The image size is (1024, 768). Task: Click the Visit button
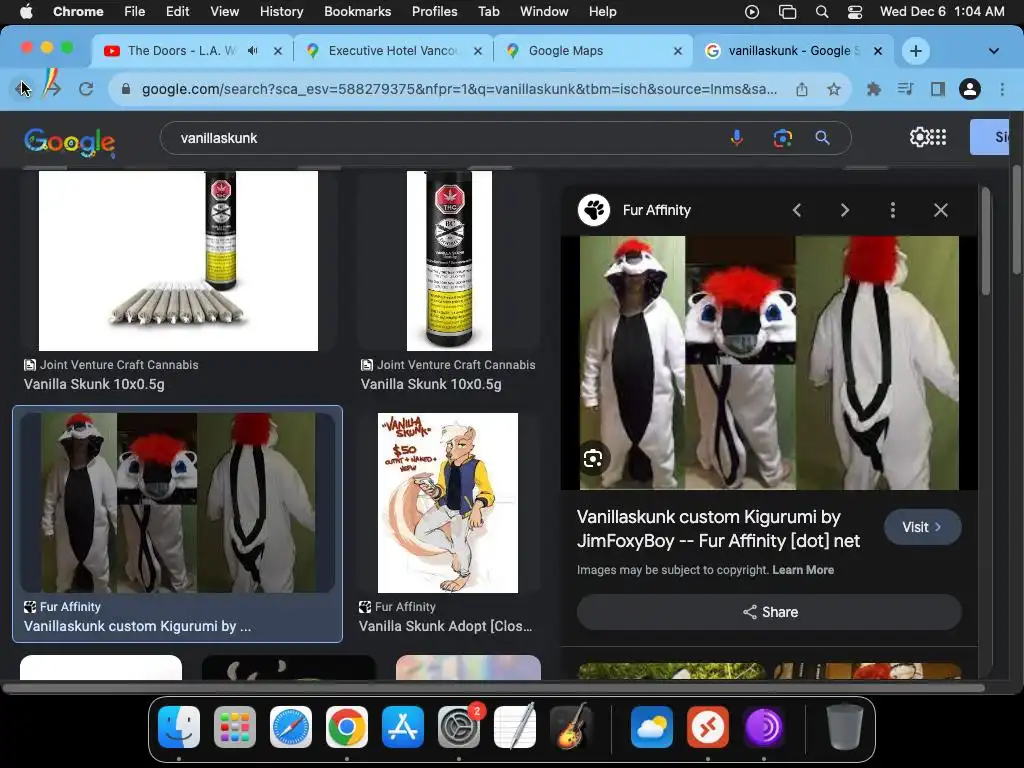pyautogui.click(x=922, y=527)
